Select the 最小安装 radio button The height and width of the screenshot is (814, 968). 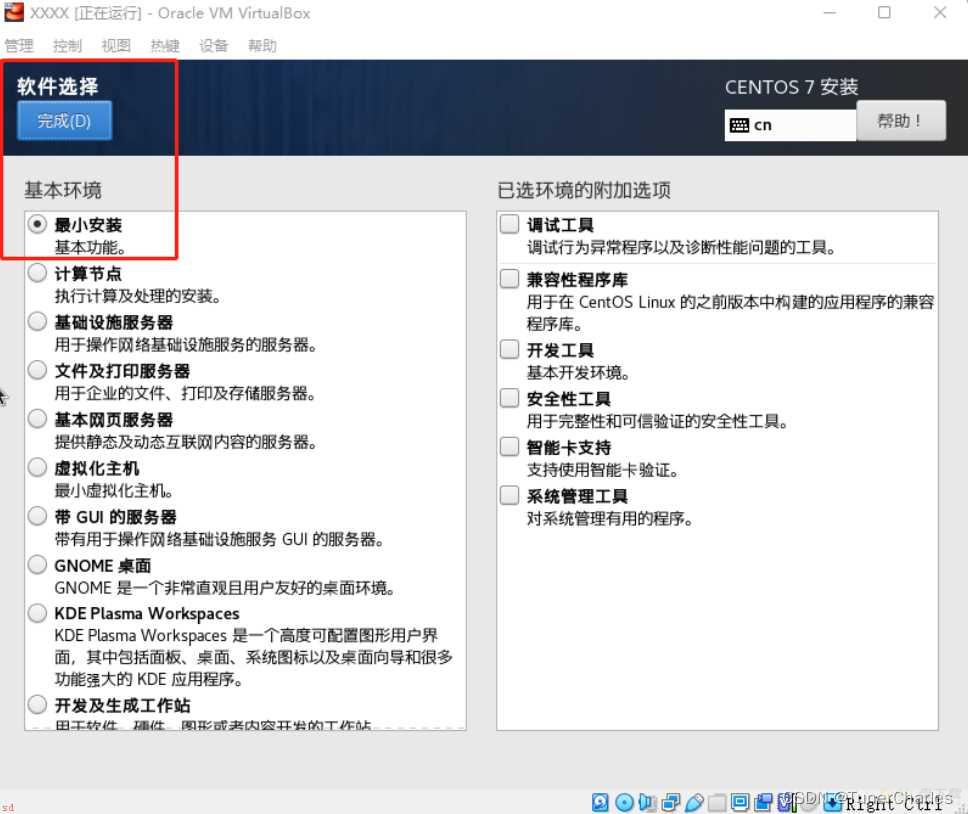(x=37, y=224)
